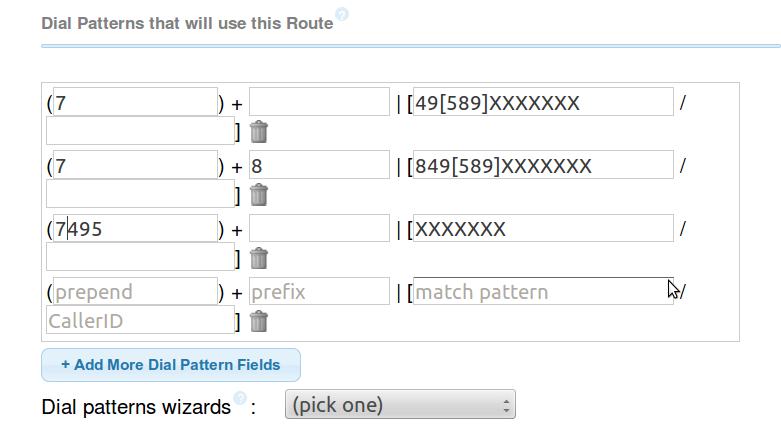Focus first row's empty prefix field
Image resolution: width=781 pixels, height=444 pixels.
pyautogui.click(x=319, y=102)
